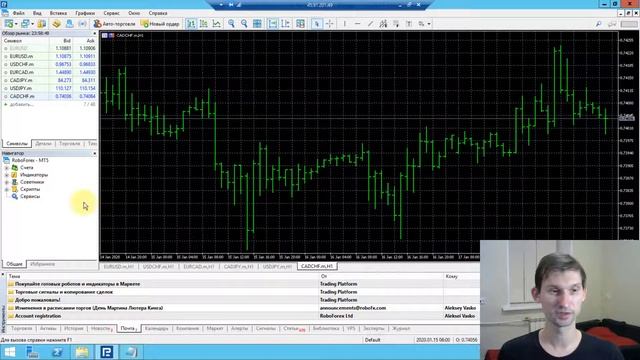Select CADCHF.m row in Market Watch
Image resolution: width=640 pixels, height=360 pixels.
(49, 96)
